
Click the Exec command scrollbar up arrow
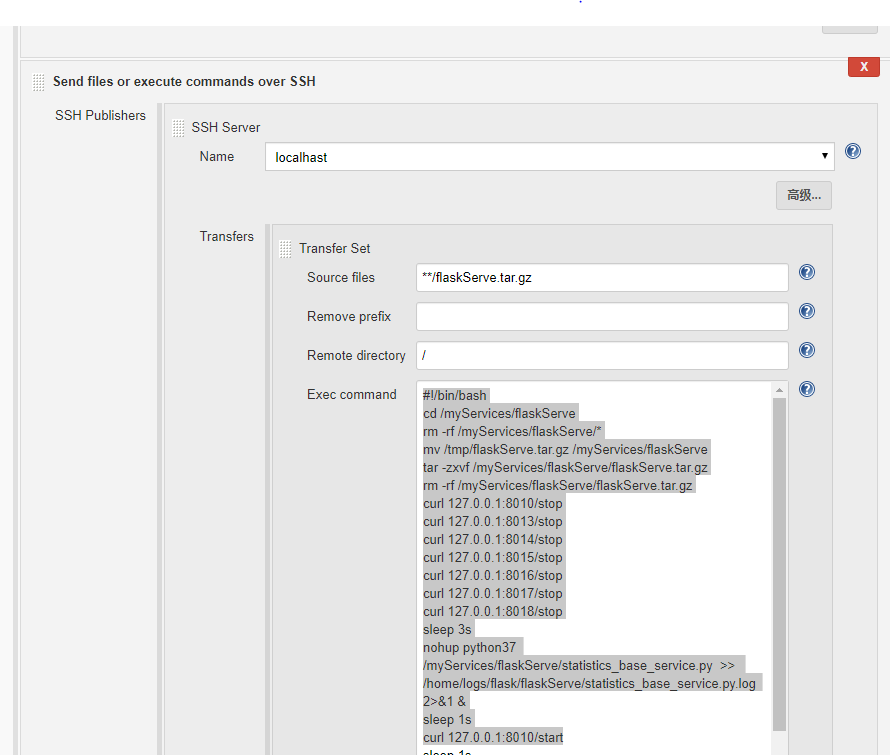[x=779, y=390]
